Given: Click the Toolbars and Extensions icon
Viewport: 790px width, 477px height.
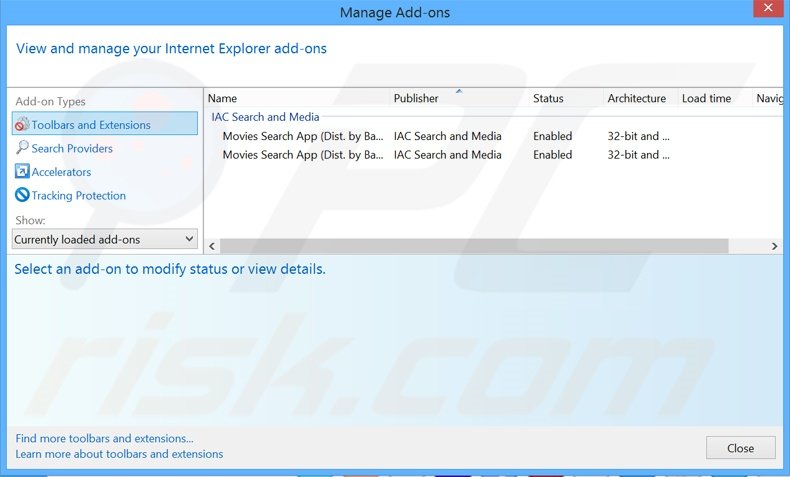Looking at the screenshot, I should (22, 125).
